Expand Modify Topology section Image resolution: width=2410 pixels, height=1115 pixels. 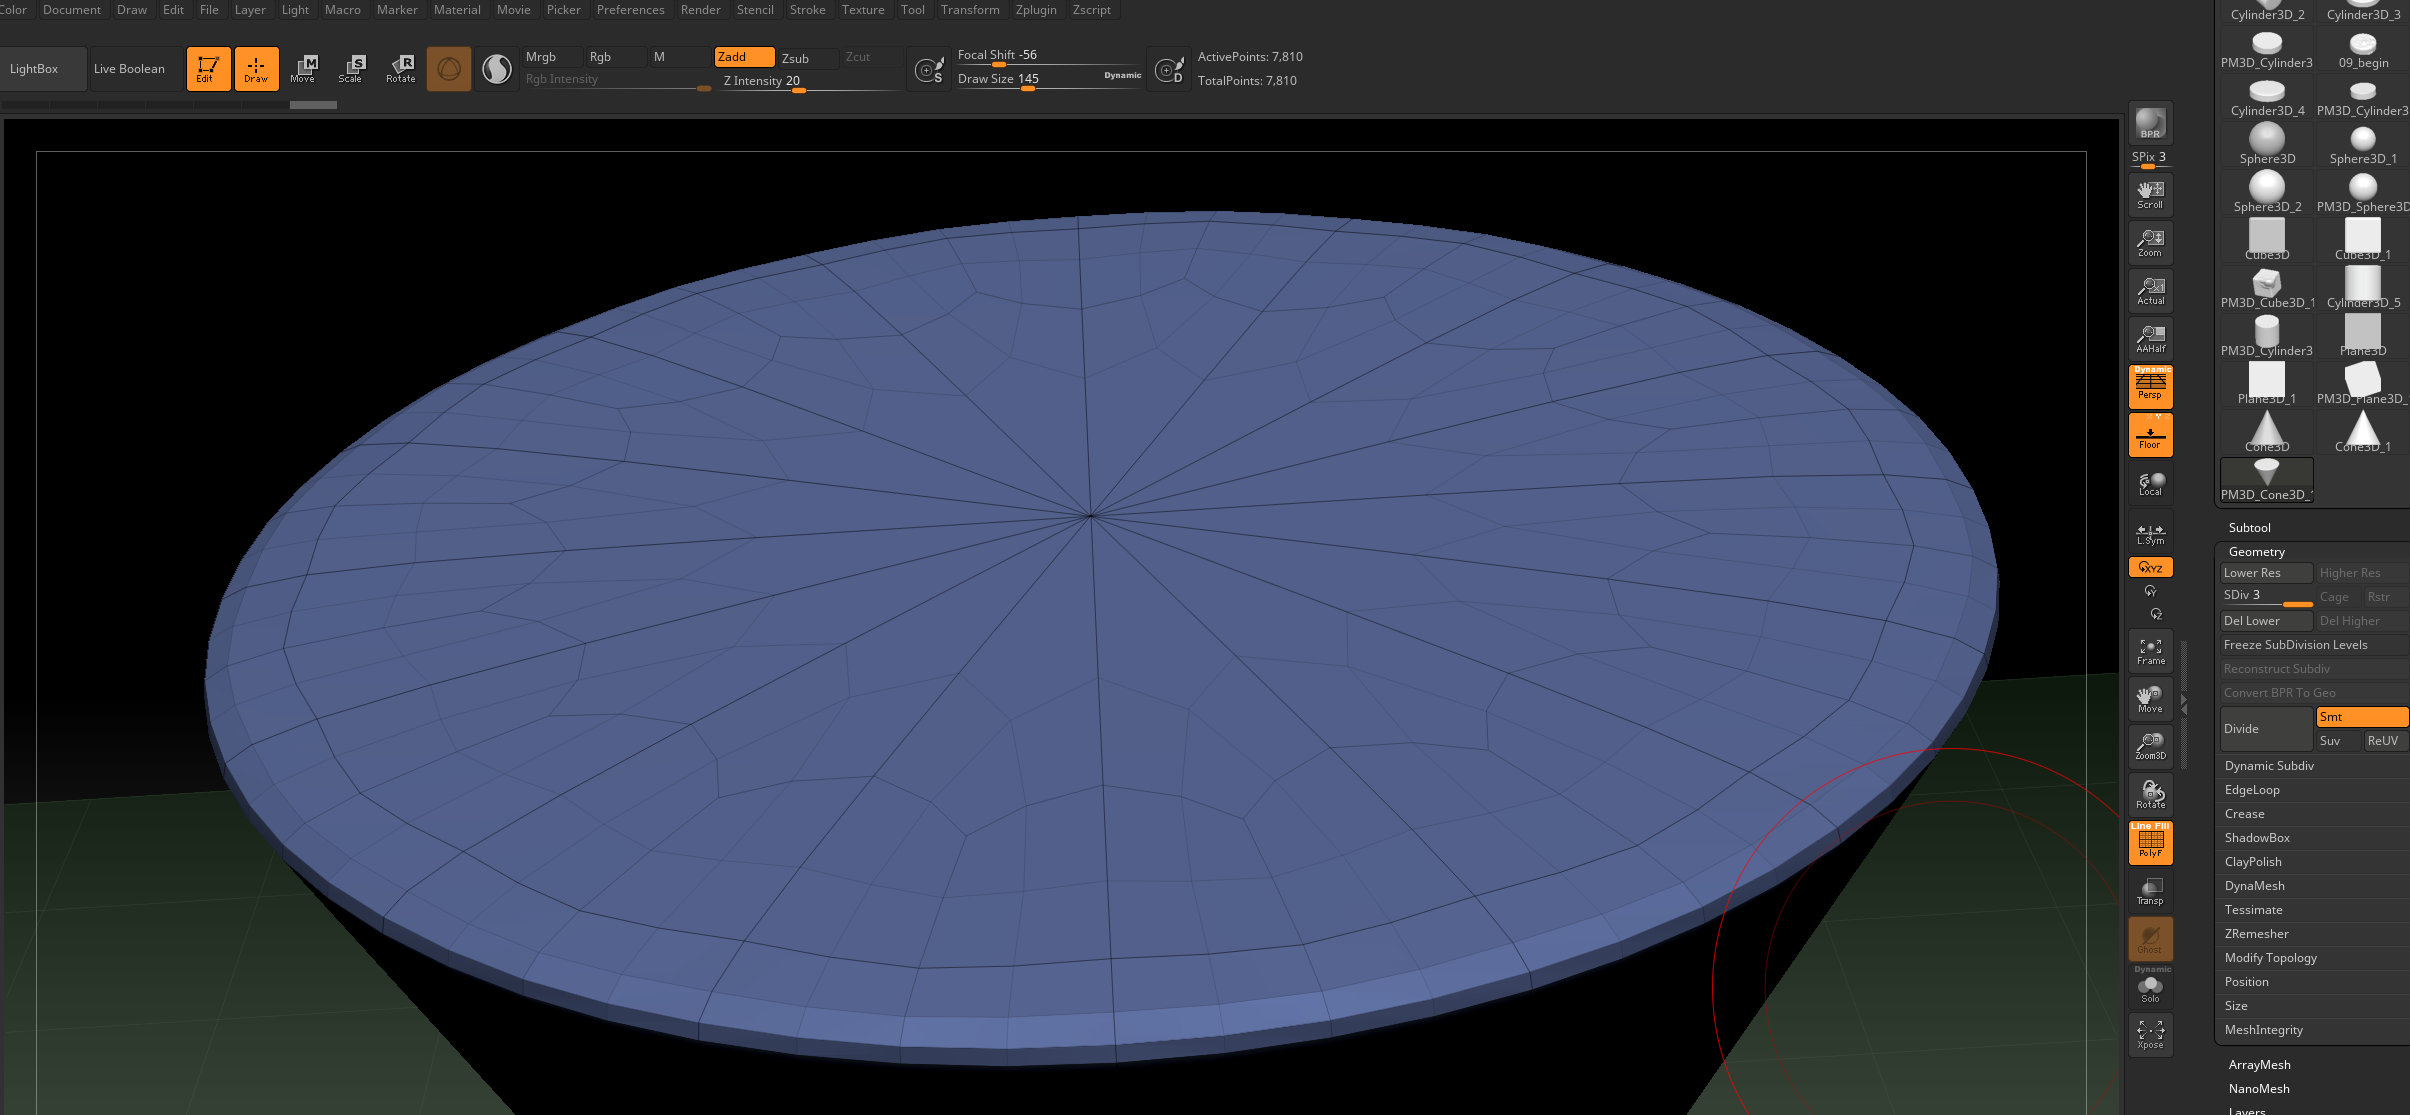click(2270, 958)
